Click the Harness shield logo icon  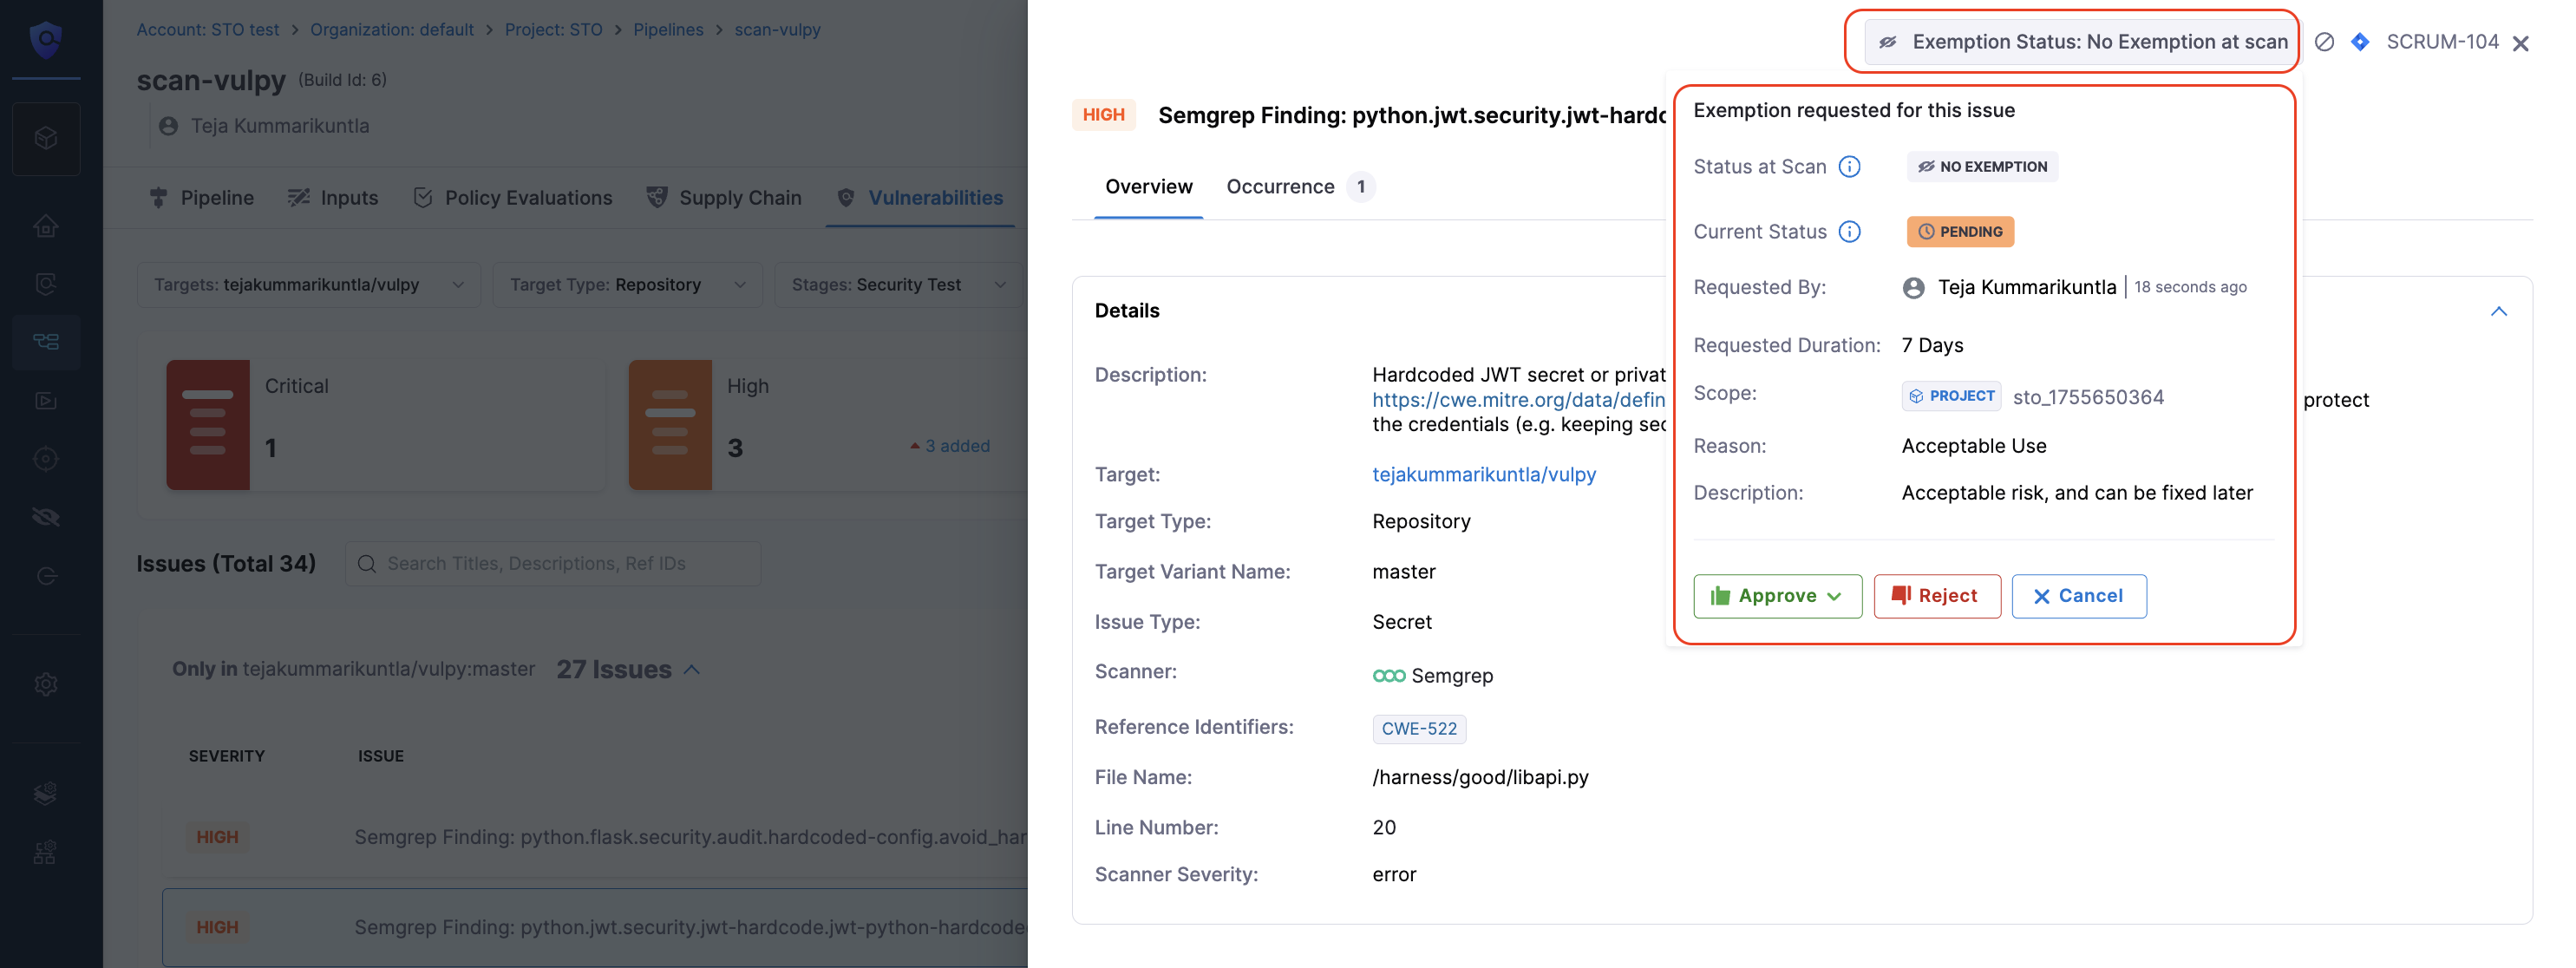[x=46, y=40]
